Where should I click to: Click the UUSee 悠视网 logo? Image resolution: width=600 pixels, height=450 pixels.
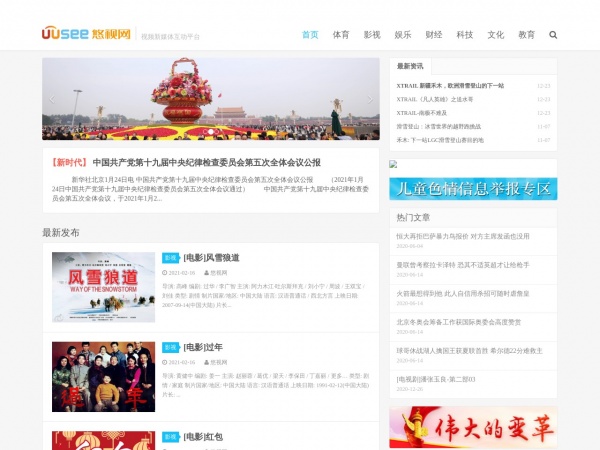click(x=86, y=33)
